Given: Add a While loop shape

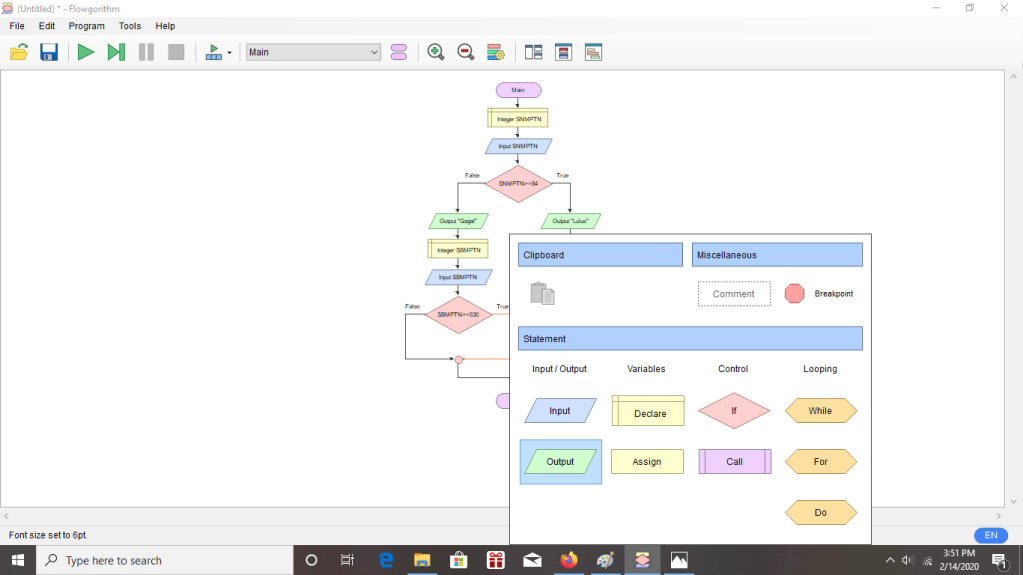Looking at the screenshot, I should tap(820, 411).
